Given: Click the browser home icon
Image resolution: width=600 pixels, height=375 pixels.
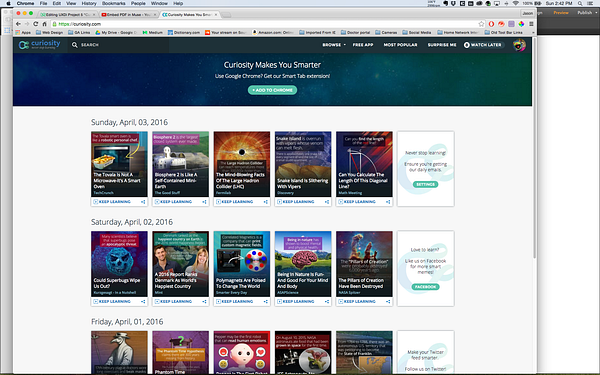Looking at the screenshot, I should click(44, 24).
